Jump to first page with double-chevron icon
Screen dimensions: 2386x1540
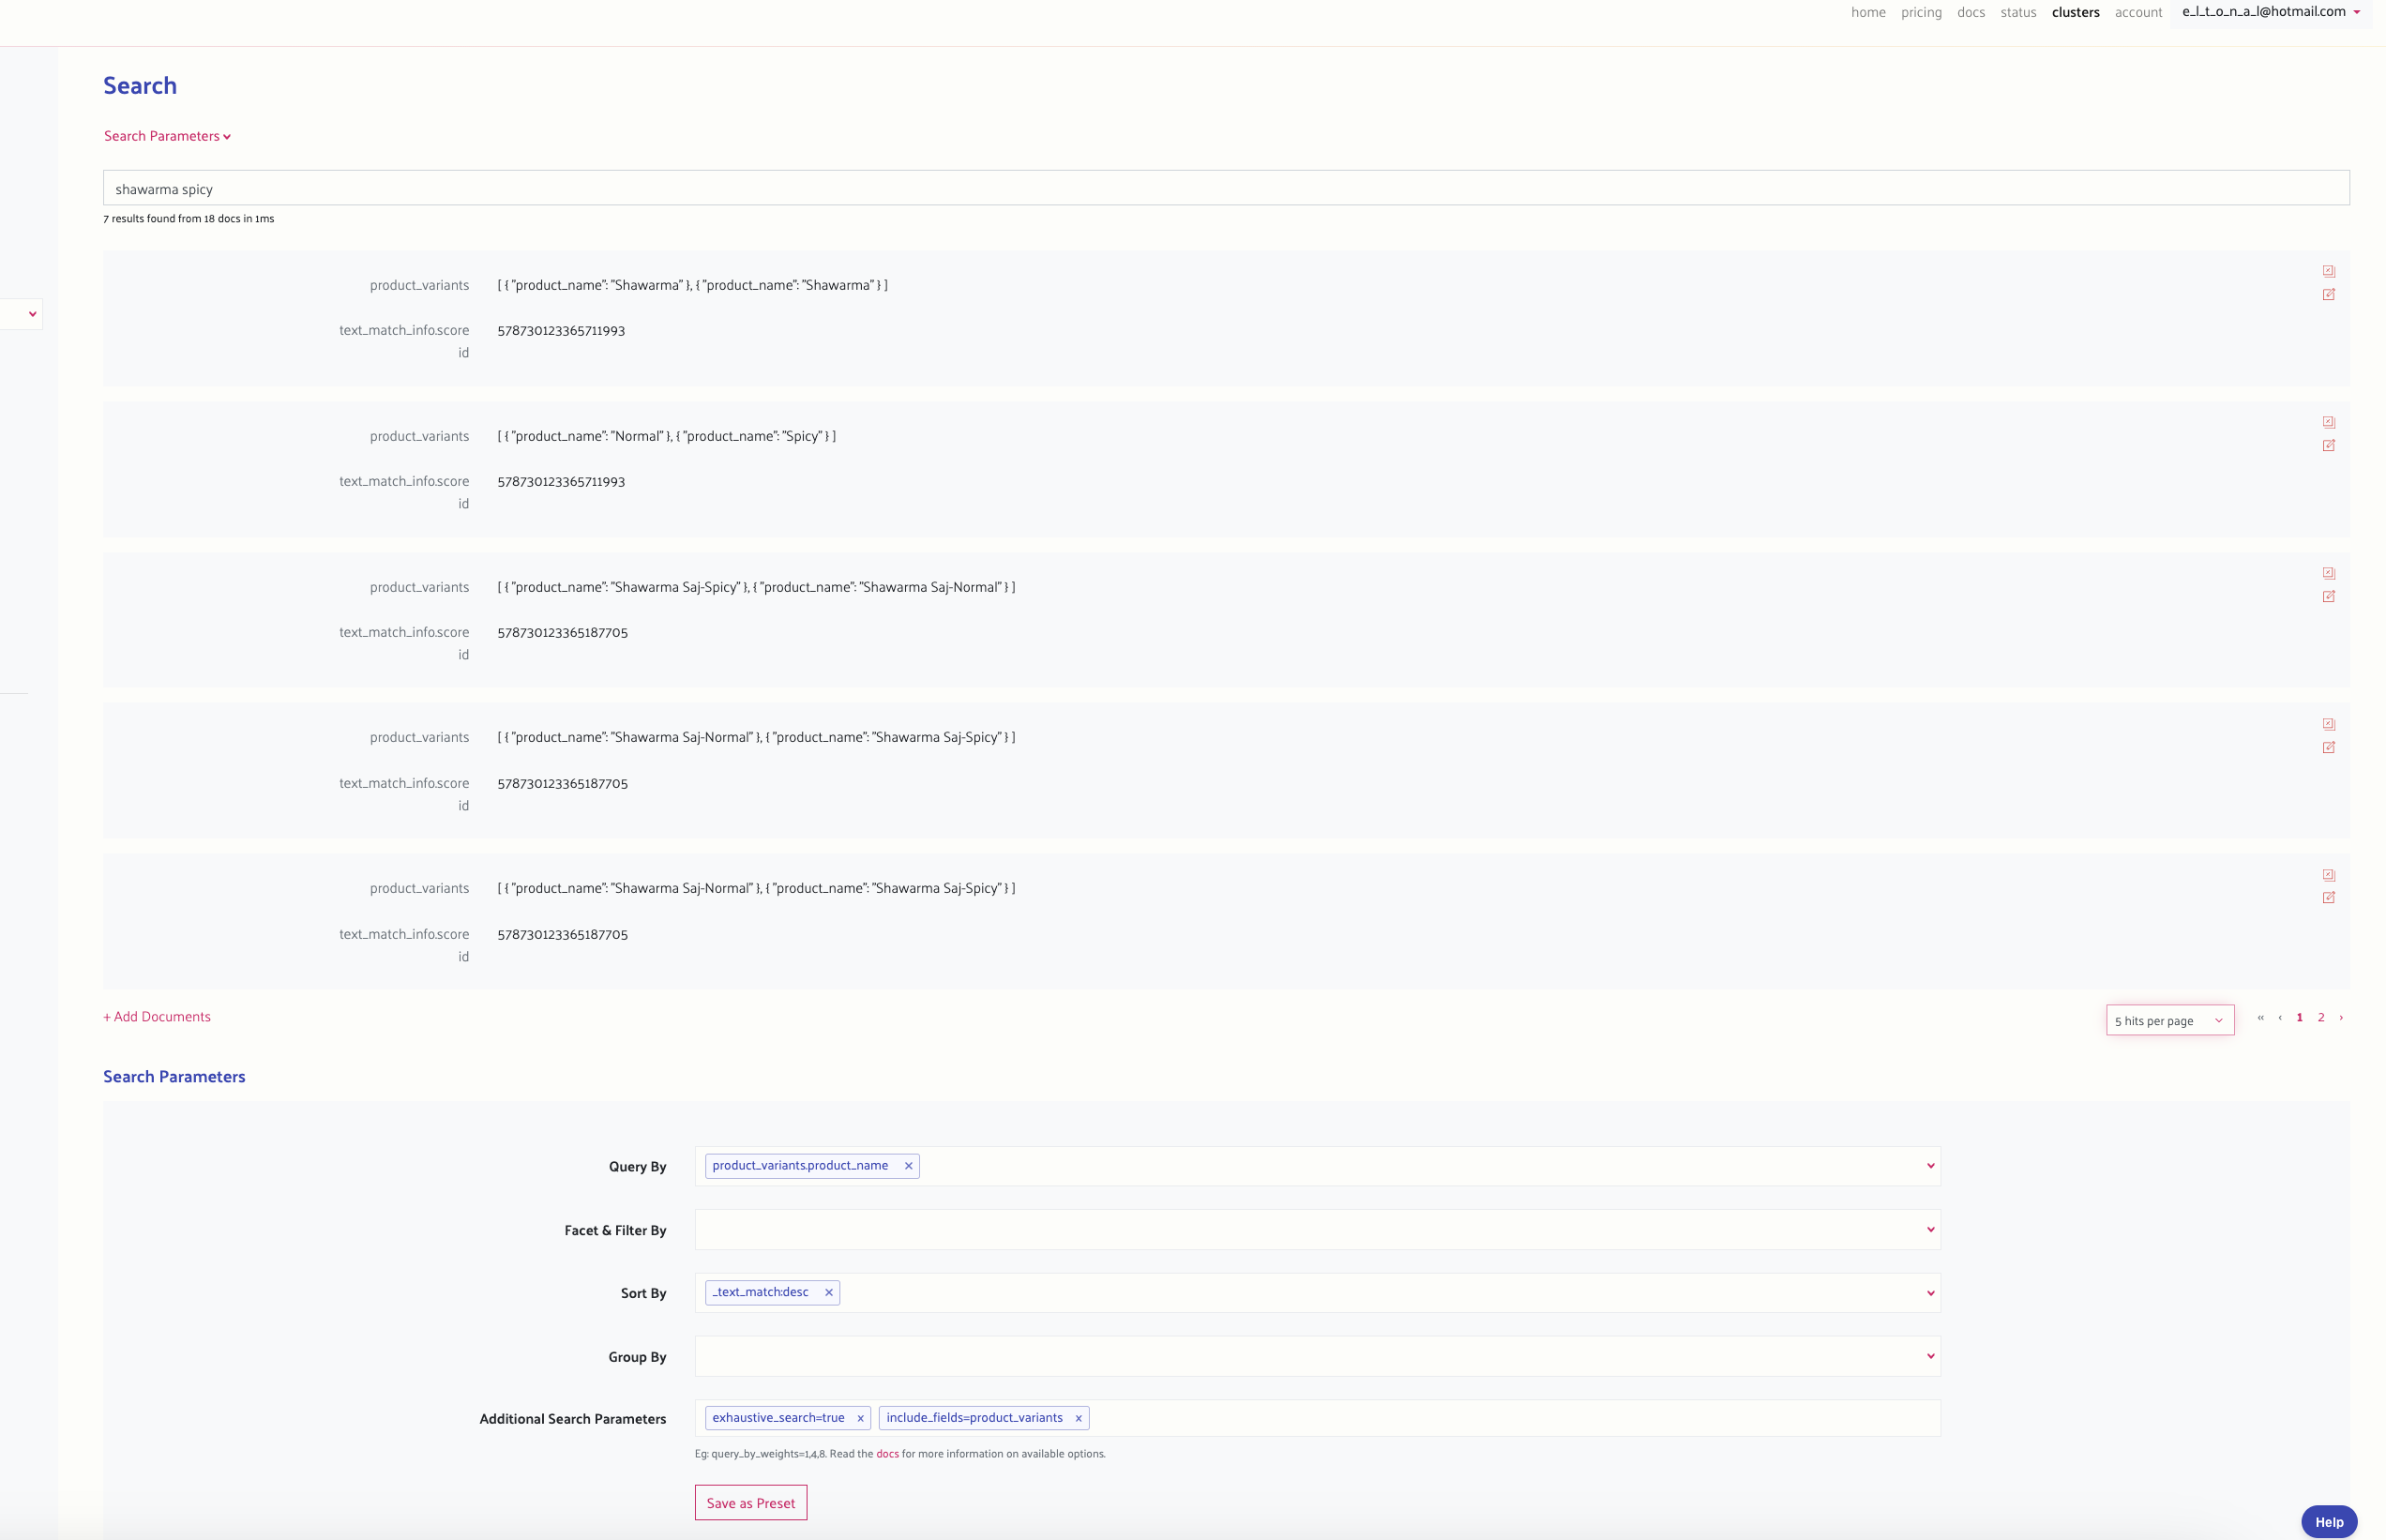pos(2261,1018)
